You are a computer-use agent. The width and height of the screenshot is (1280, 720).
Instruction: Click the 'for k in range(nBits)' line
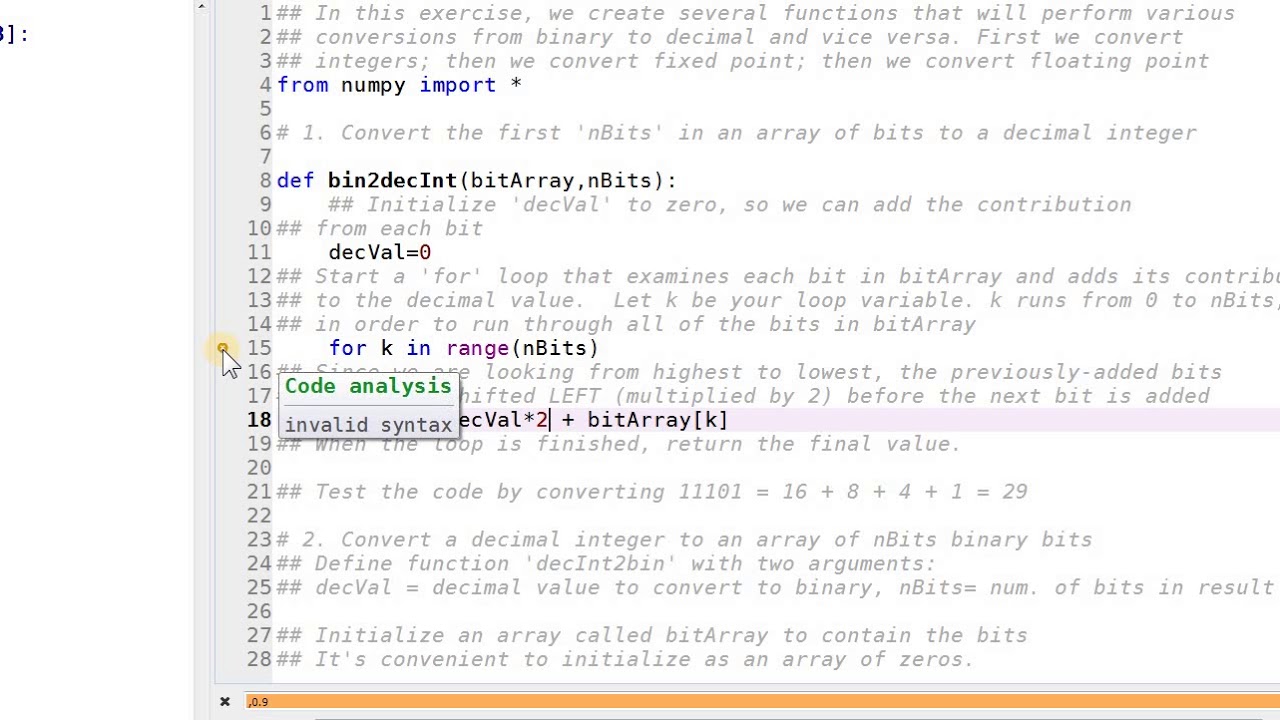[x=464, y=349]
